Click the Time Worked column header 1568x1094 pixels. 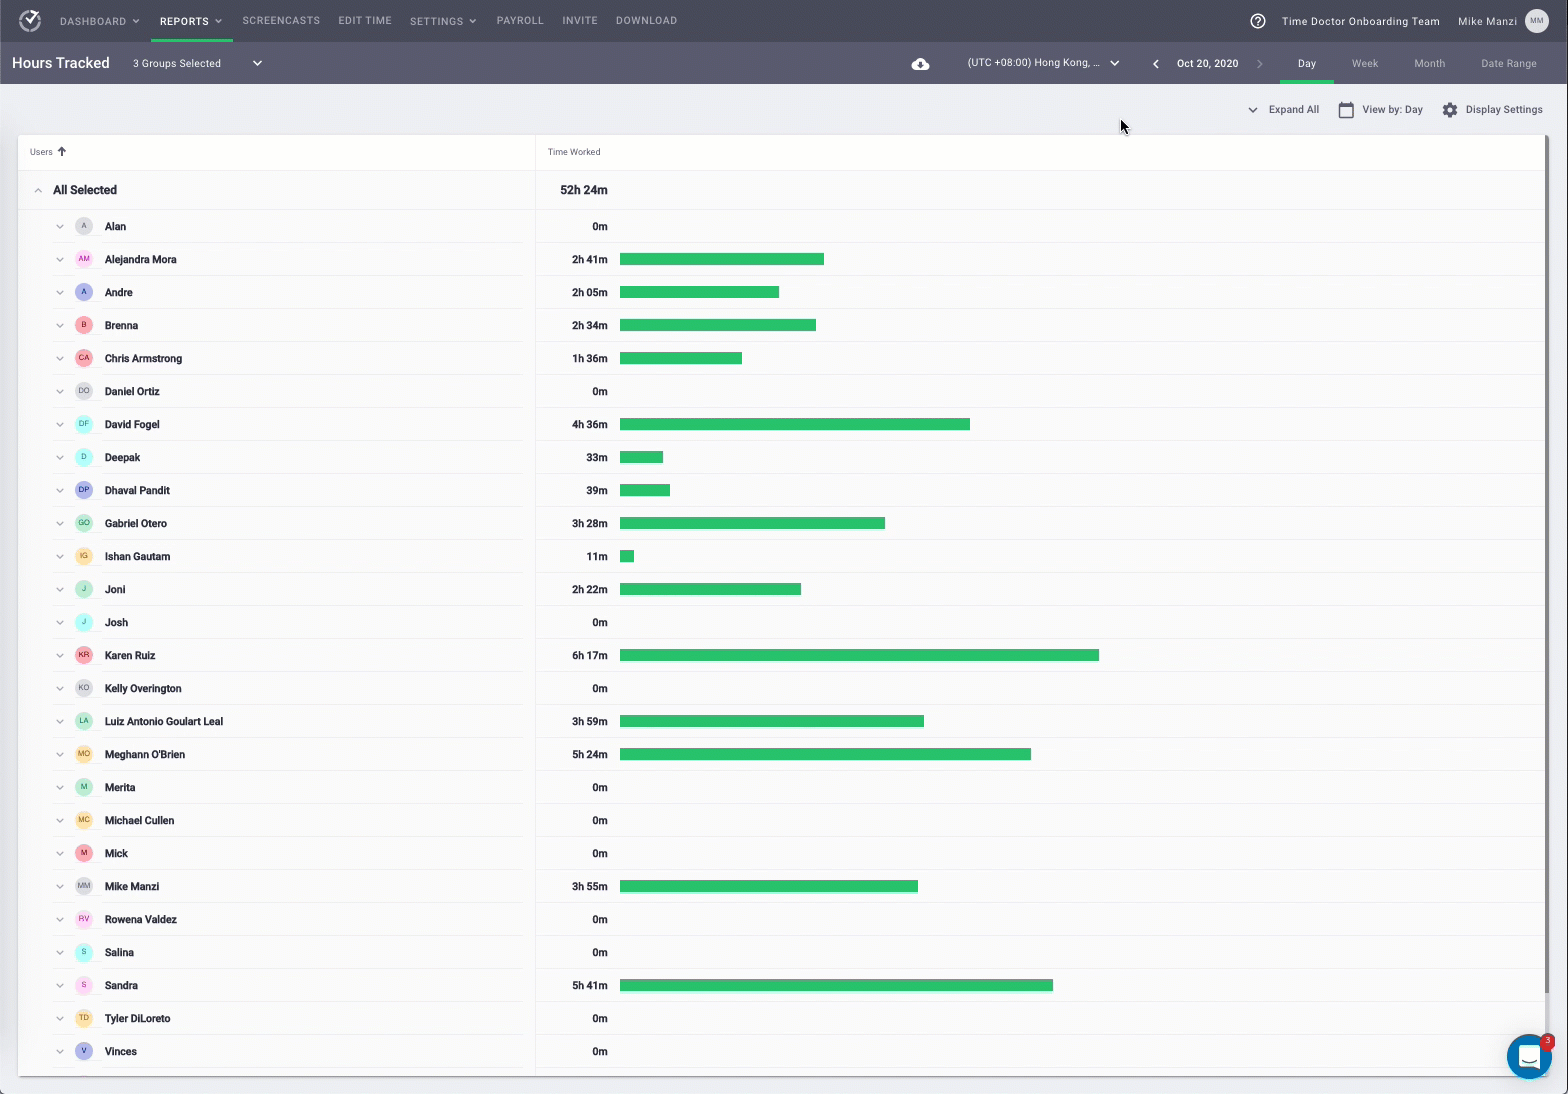574,152
